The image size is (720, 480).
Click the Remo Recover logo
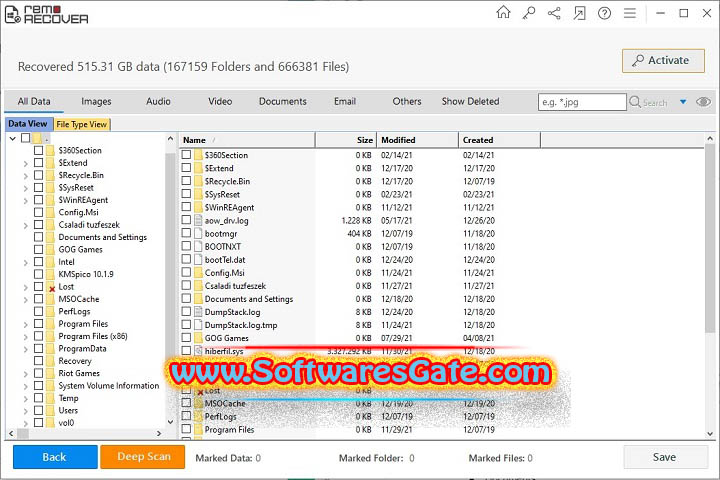tap(46, 15)
